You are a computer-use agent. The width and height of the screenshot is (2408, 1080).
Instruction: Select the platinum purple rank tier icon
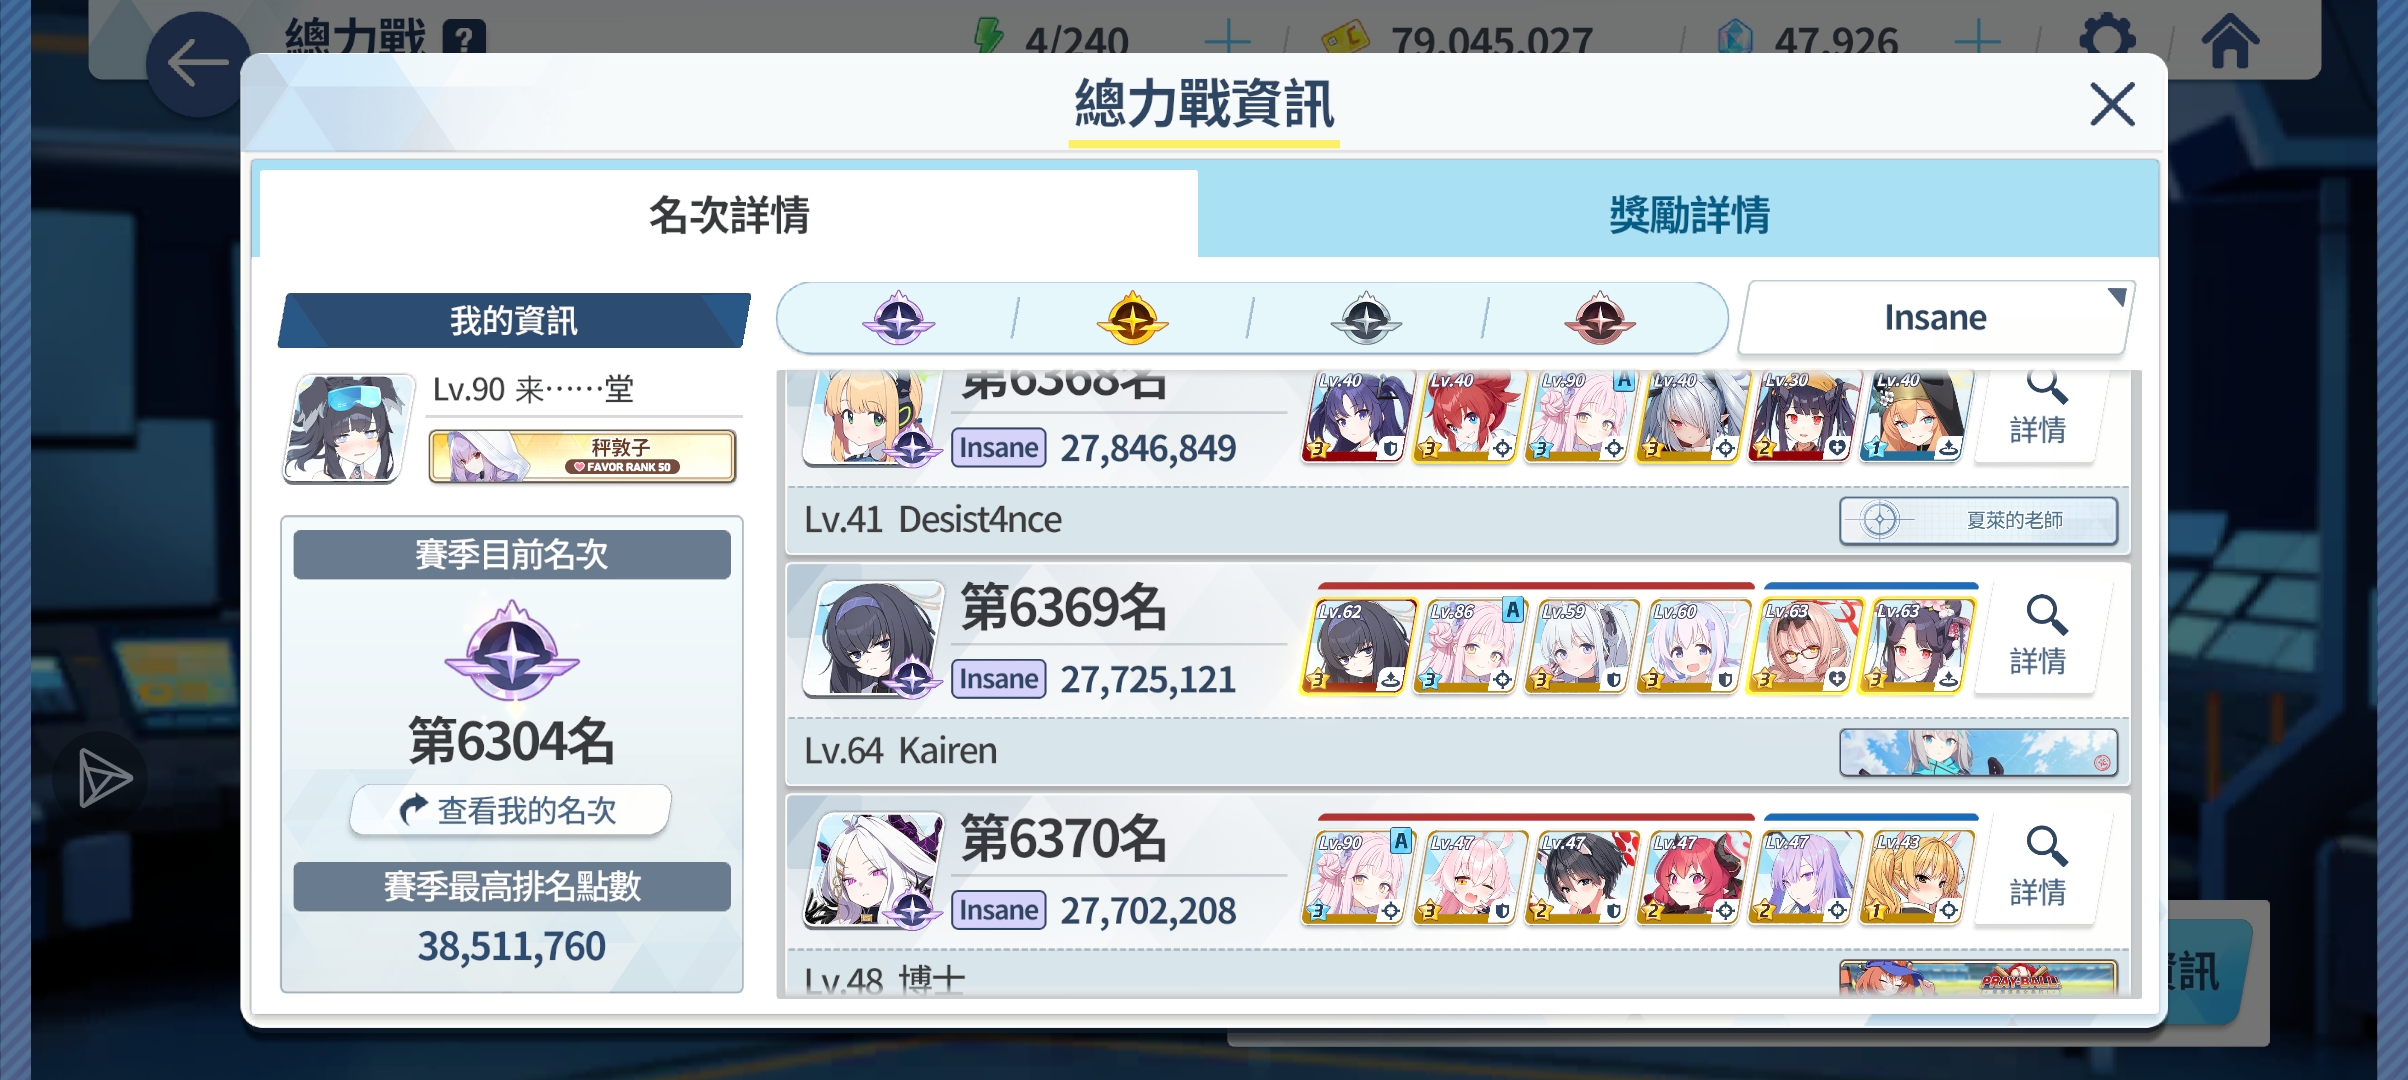coord(898,319)
